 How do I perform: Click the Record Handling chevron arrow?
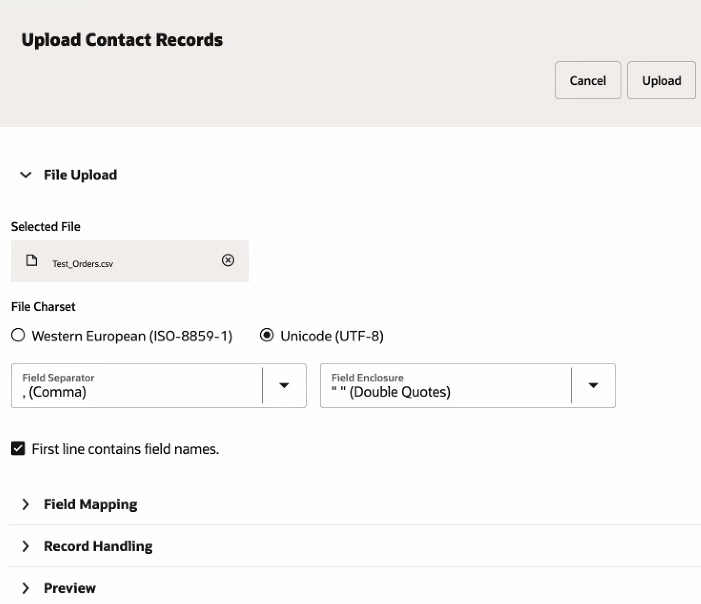[25, 546]
